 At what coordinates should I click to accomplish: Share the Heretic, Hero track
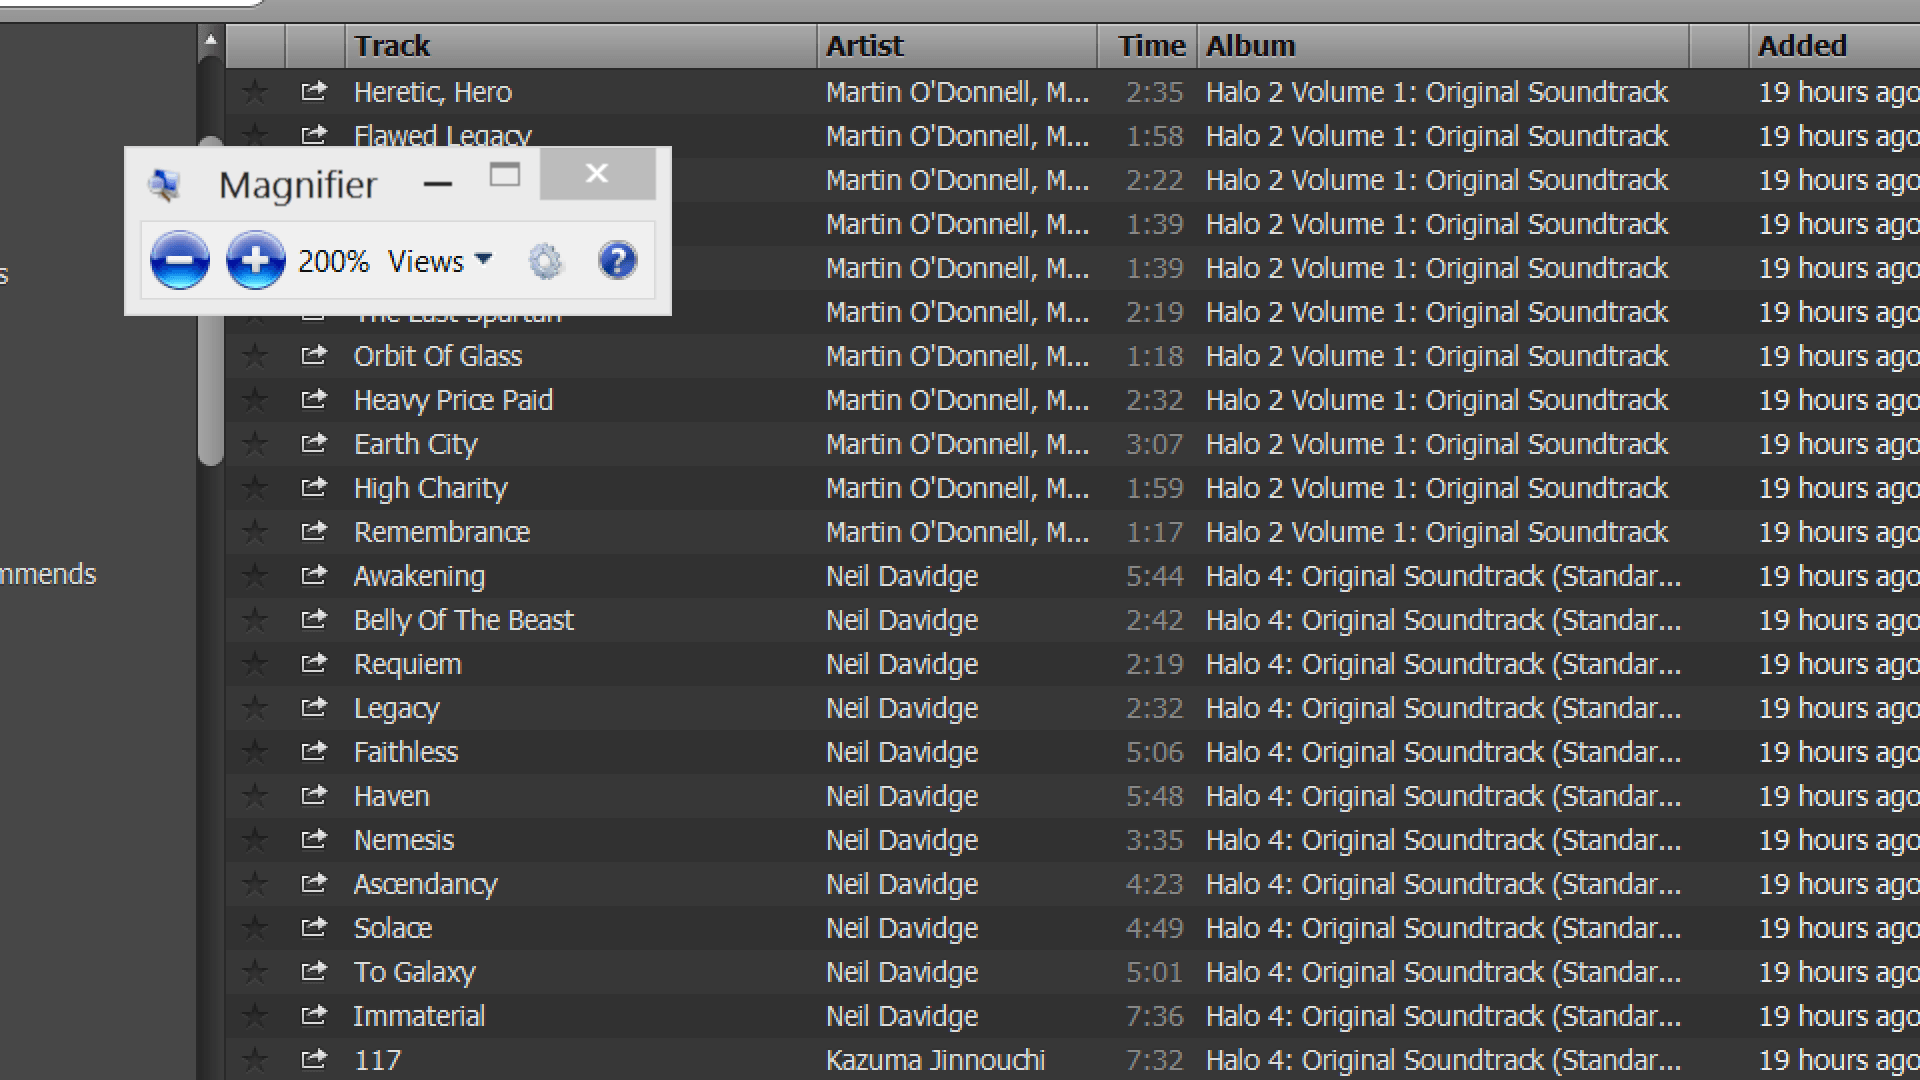coord(314,91)
